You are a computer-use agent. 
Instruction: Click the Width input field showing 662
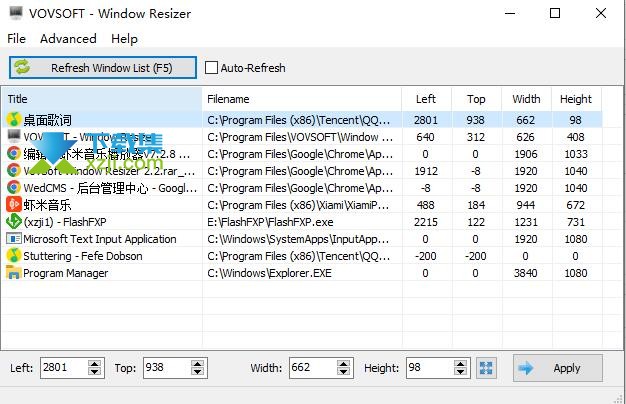(313, 368)
